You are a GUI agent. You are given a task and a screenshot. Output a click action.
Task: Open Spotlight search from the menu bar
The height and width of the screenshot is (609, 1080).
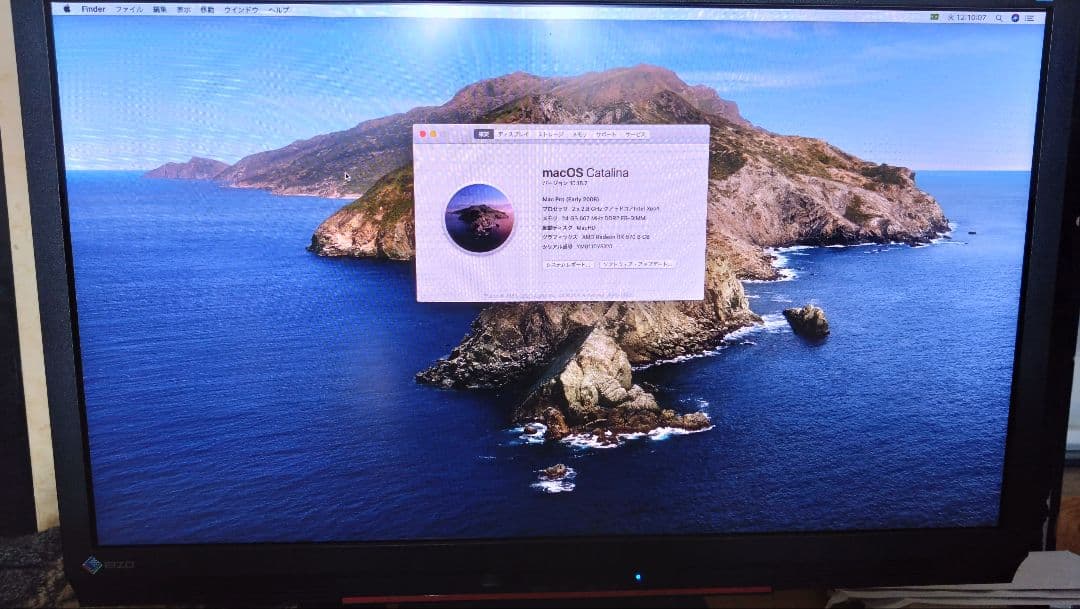coord(999,16)
